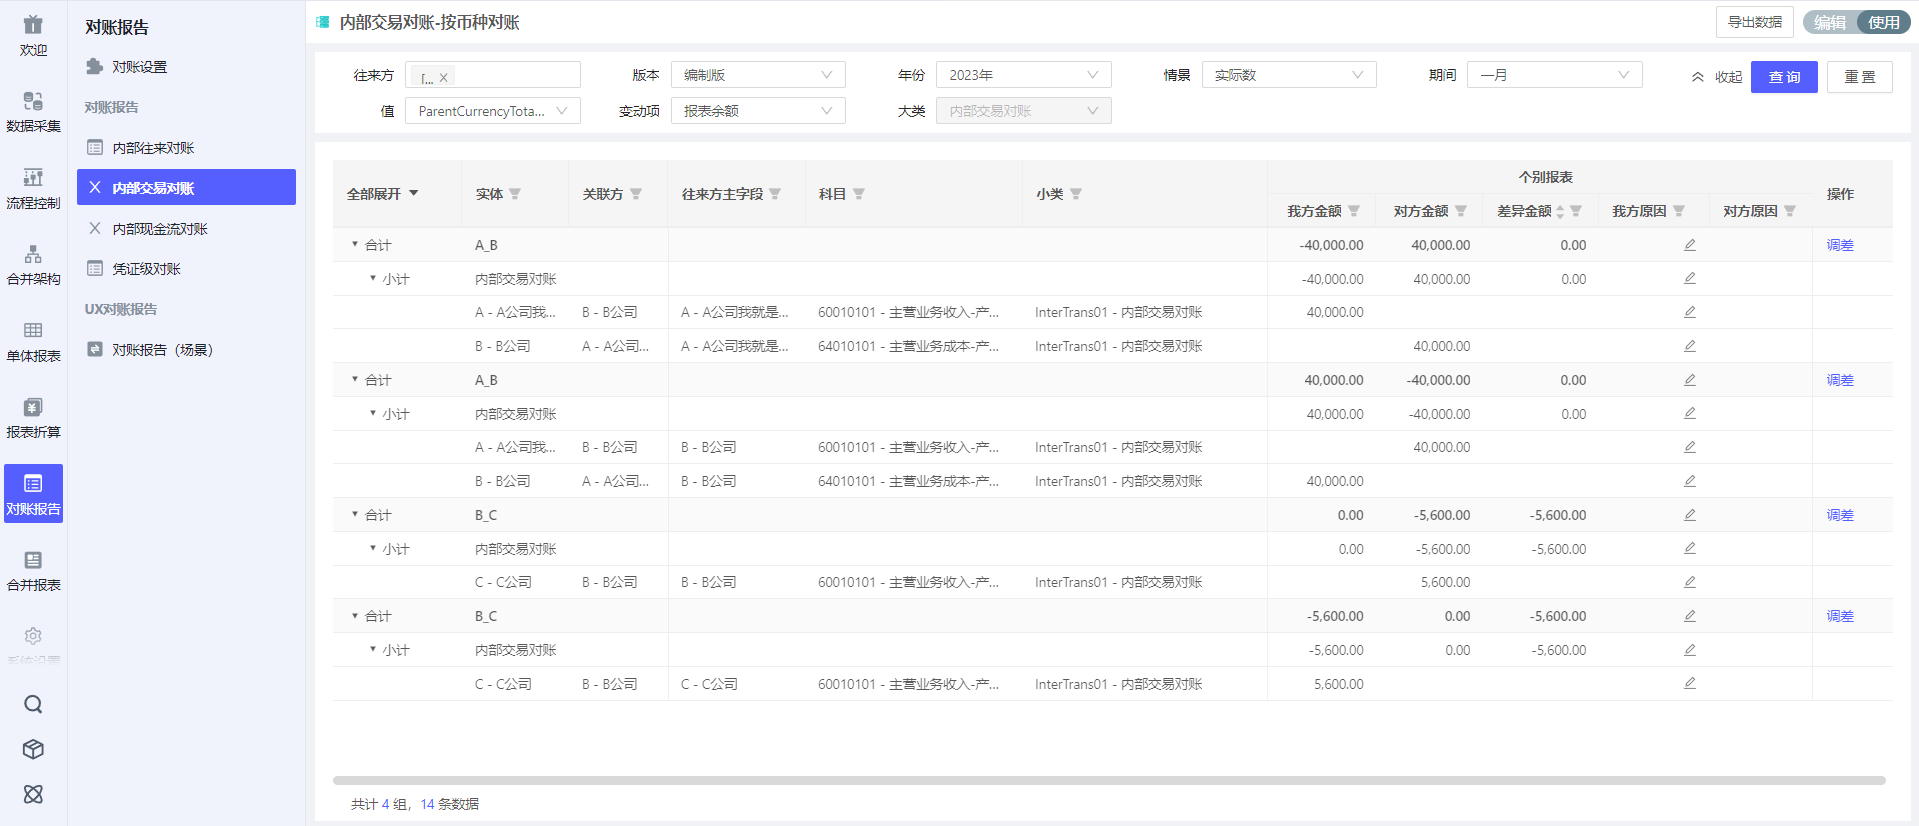Switch mode toggle to 编辑
This screenshot has height=826, width=1919.
tap(1830, 22)
